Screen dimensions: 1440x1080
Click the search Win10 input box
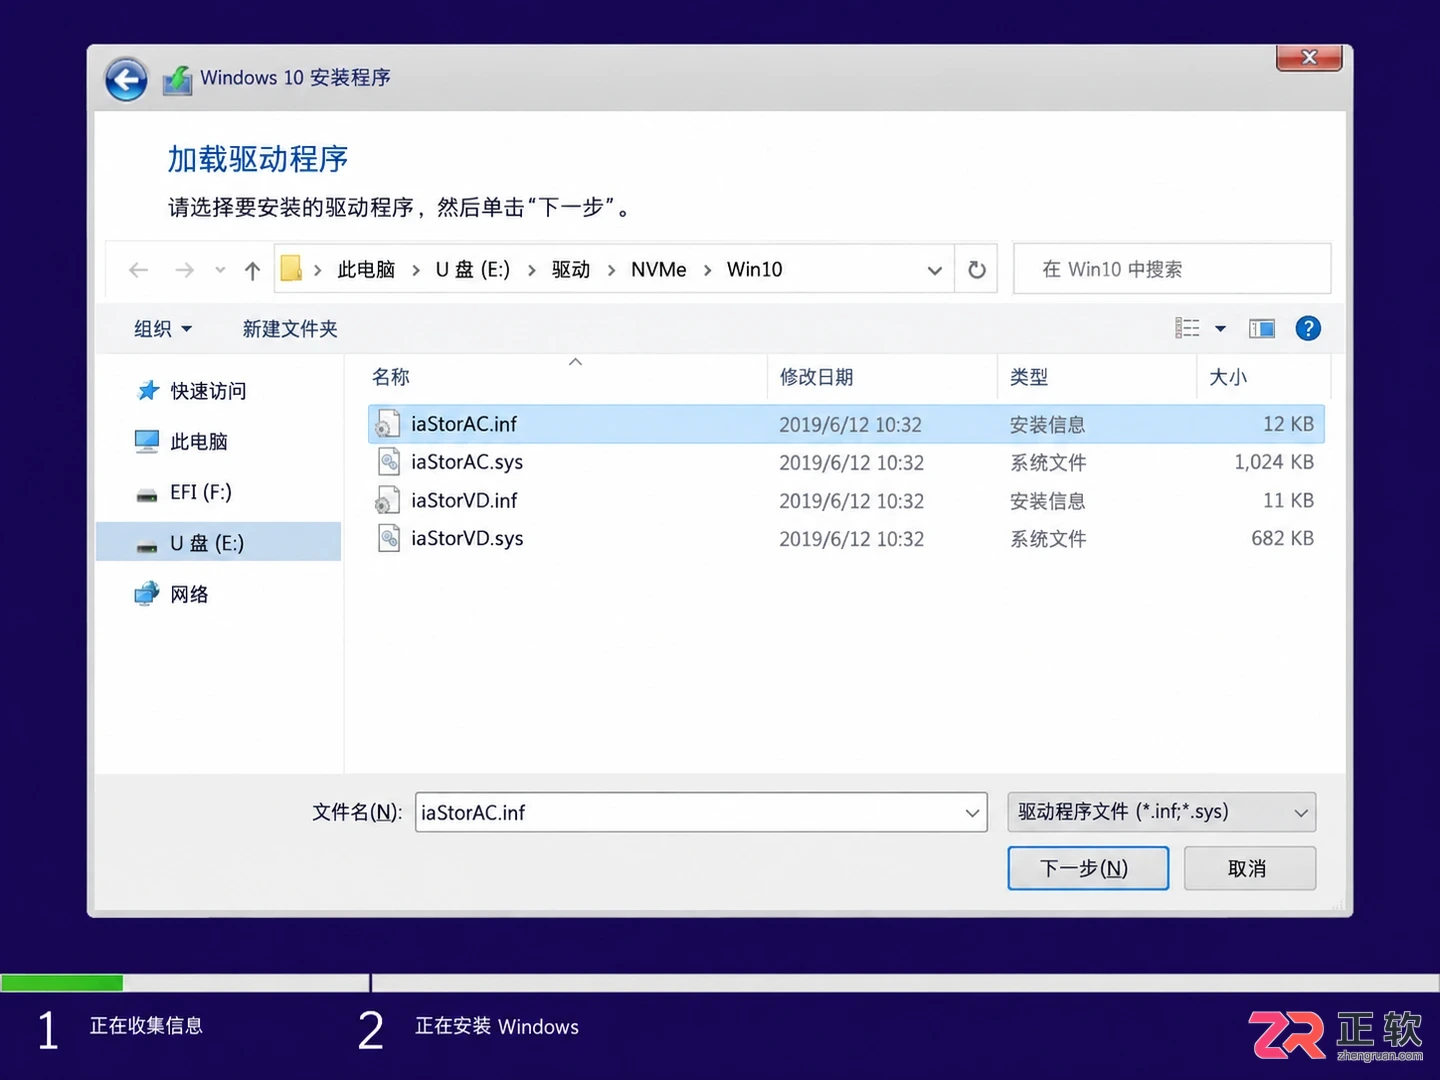pos(1172,269)
